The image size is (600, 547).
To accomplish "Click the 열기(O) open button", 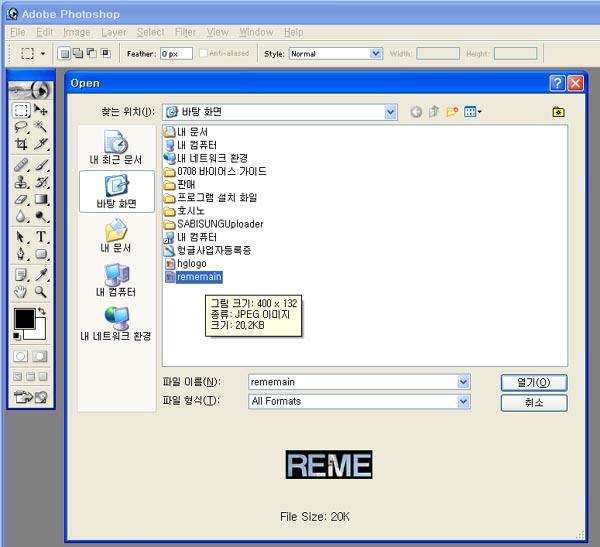I will pyautogui.click(x=534, y=382).
